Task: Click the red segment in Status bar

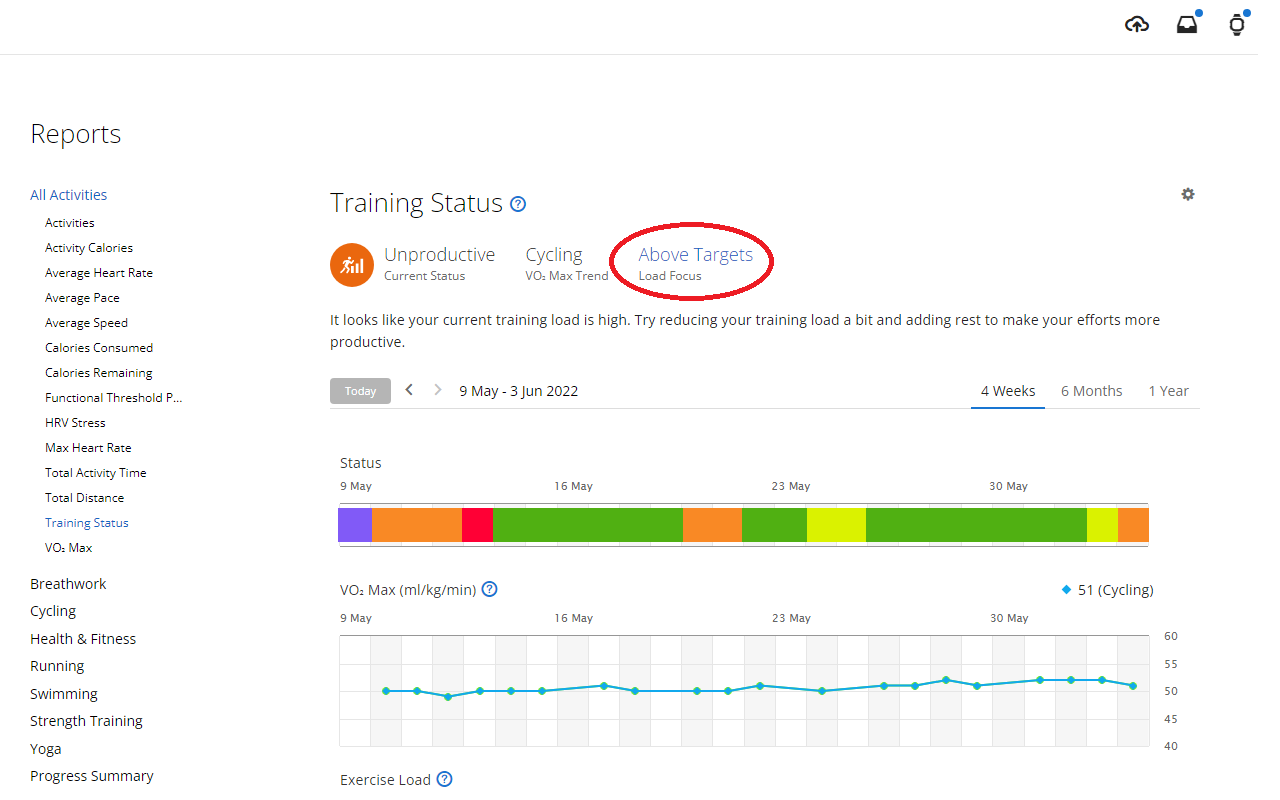Action: click(x=477, y=525)
